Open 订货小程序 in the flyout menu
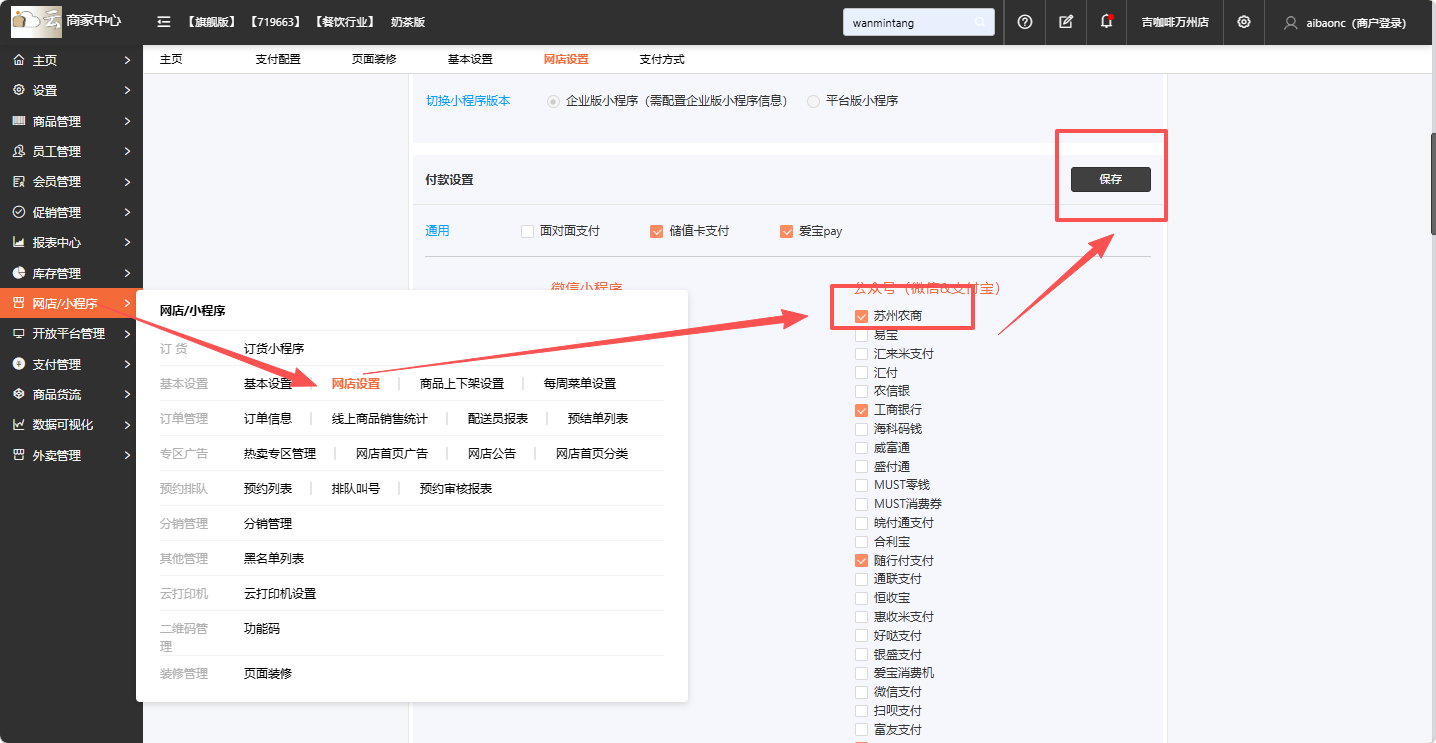This screenshot has height=743, width=1436. click(x=274, y=349)
